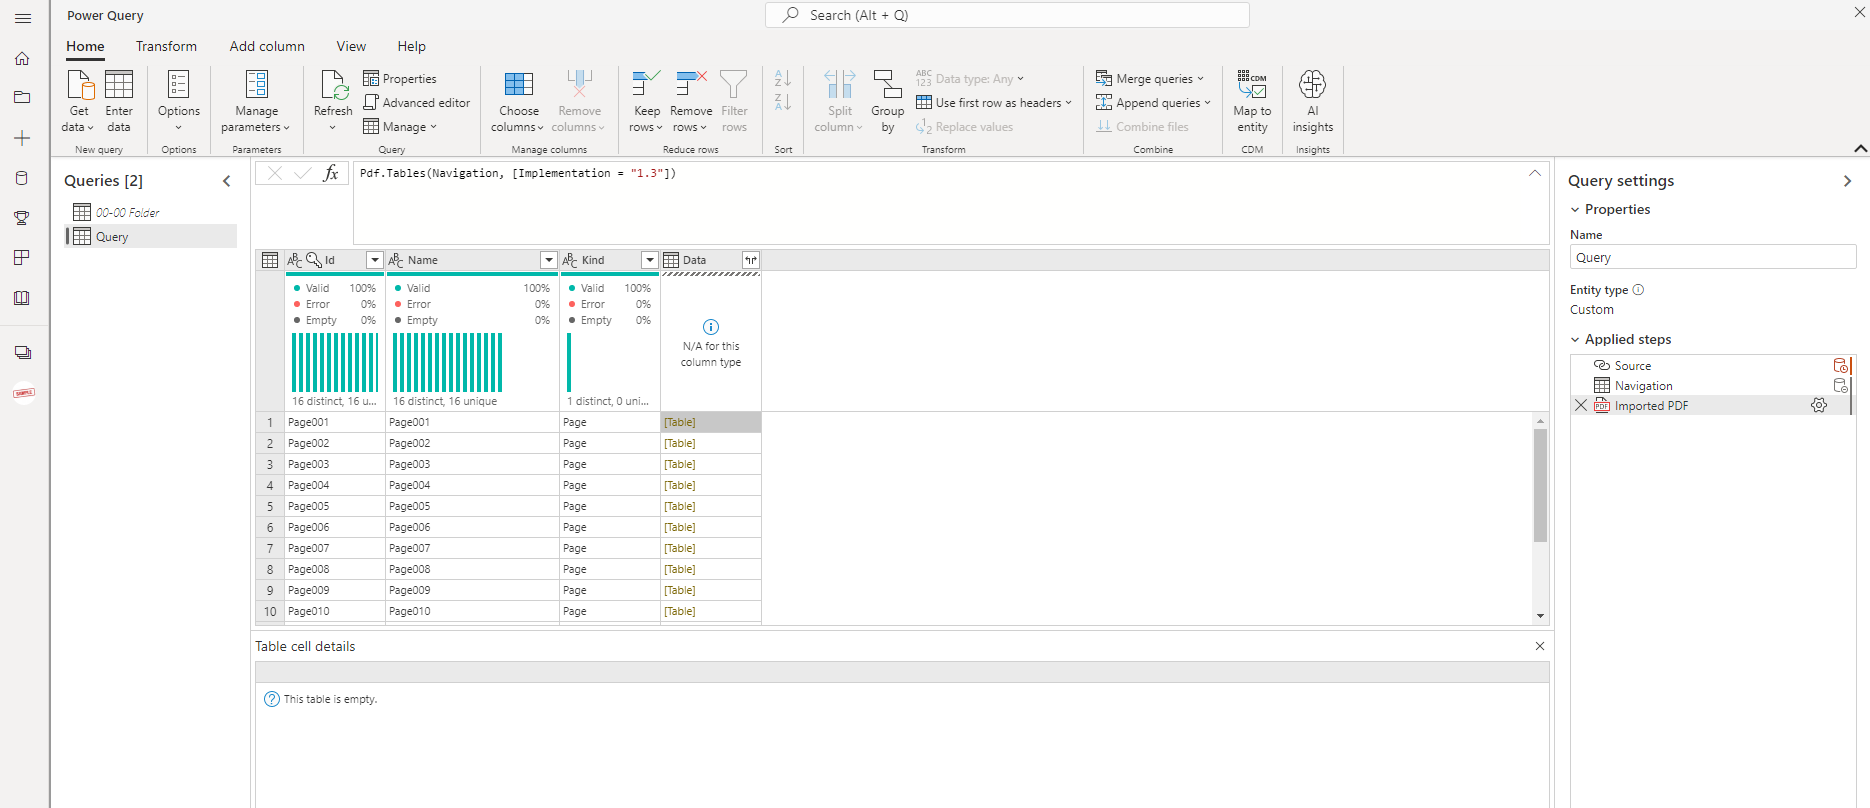Sort ascending with the A-Z icon

(783, 78)
